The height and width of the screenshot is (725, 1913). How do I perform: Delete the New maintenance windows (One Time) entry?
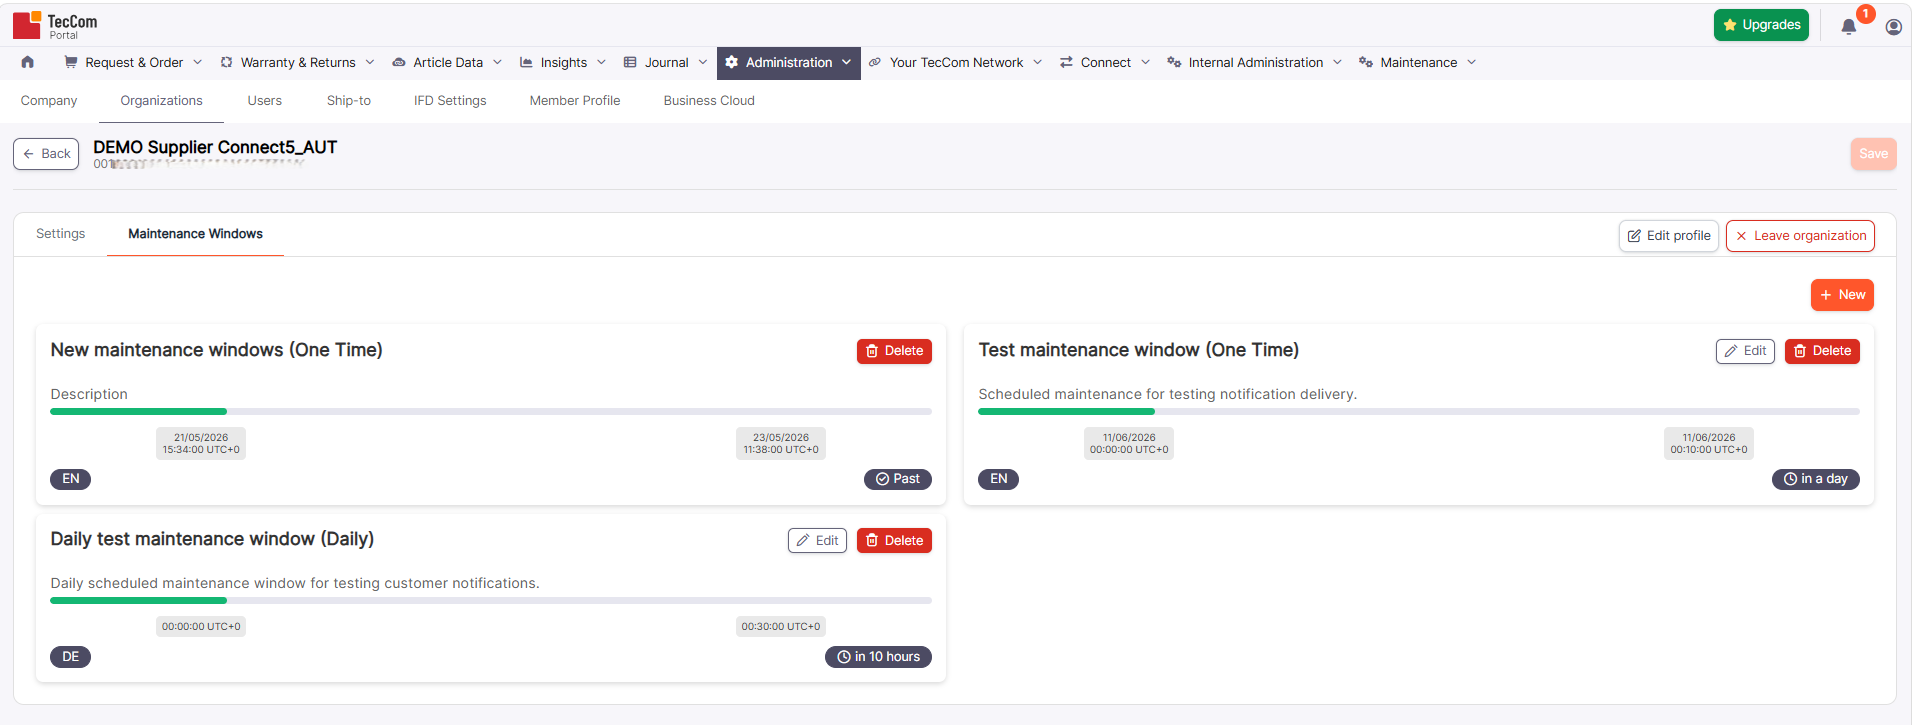pyautogui.click(x=894, y=351)
